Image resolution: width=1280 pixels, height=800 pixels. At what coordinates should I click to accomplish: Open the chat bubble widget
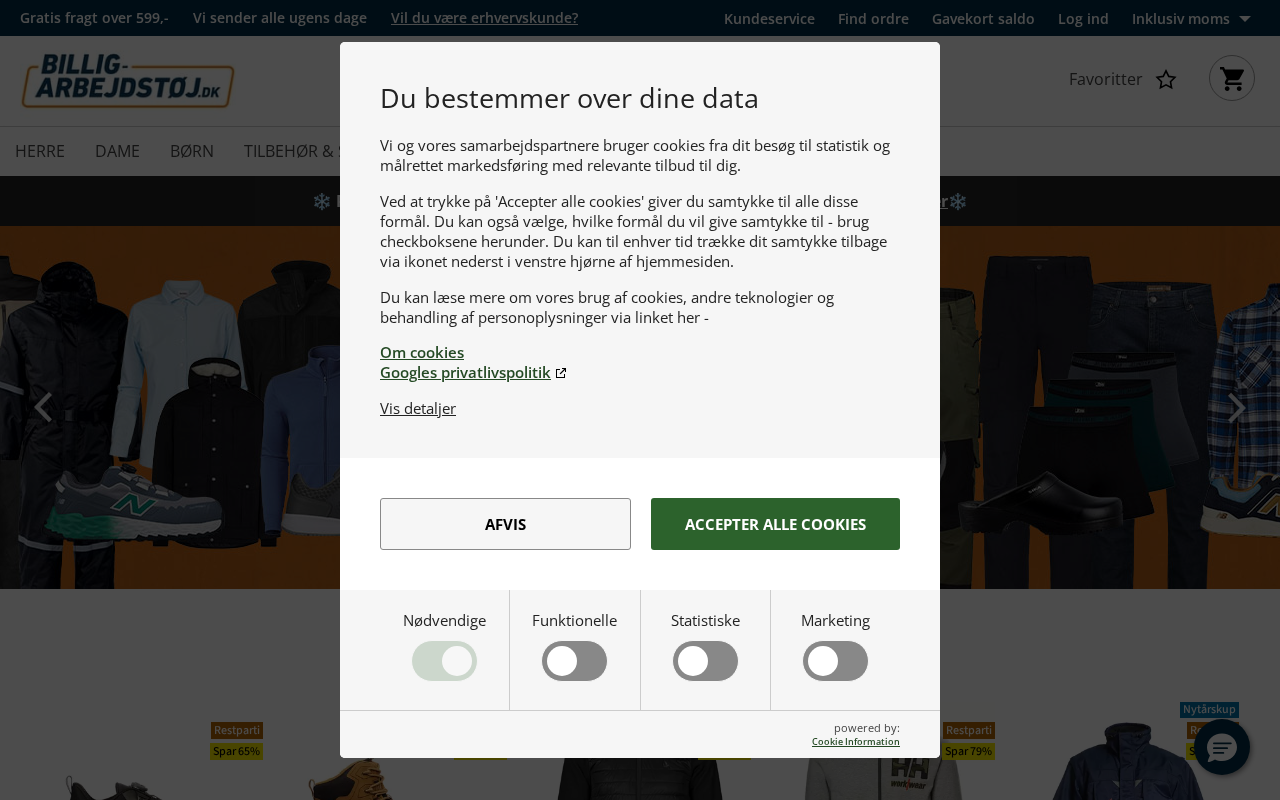coord(1222,747)
